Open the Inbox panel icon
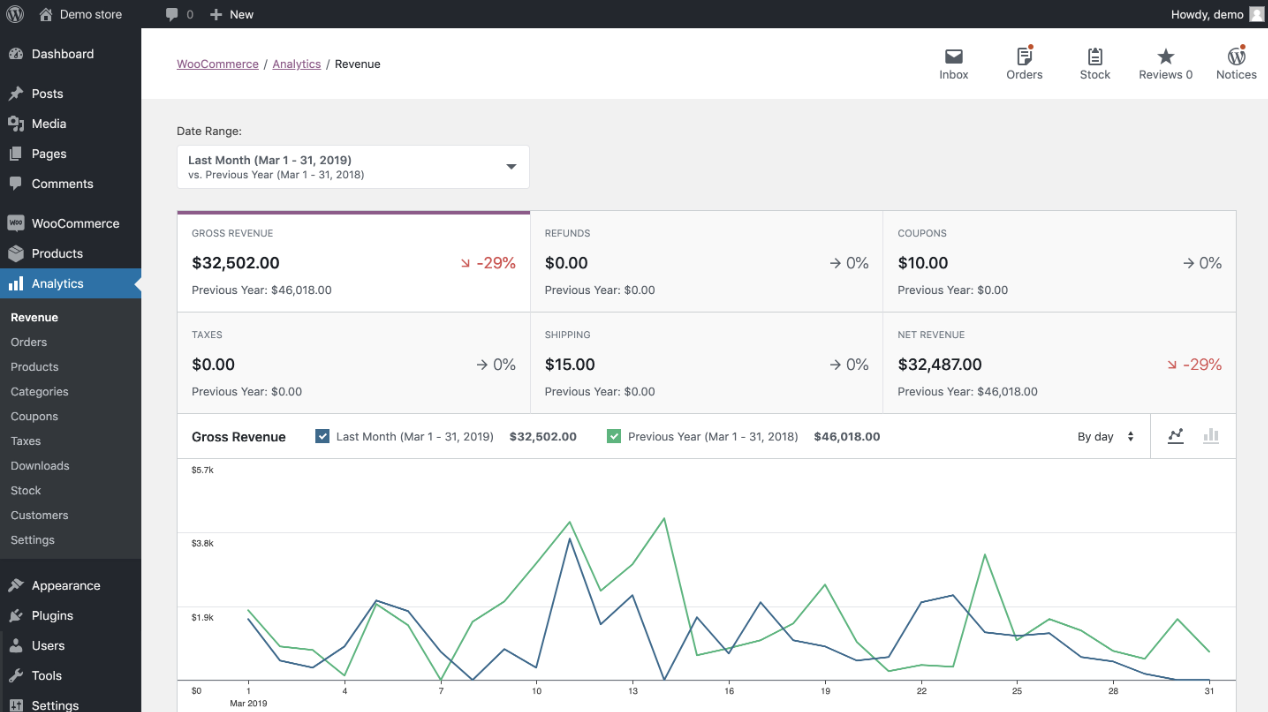Image resolution: width=1268 pixels, height=712 pixels. point(953,62)
